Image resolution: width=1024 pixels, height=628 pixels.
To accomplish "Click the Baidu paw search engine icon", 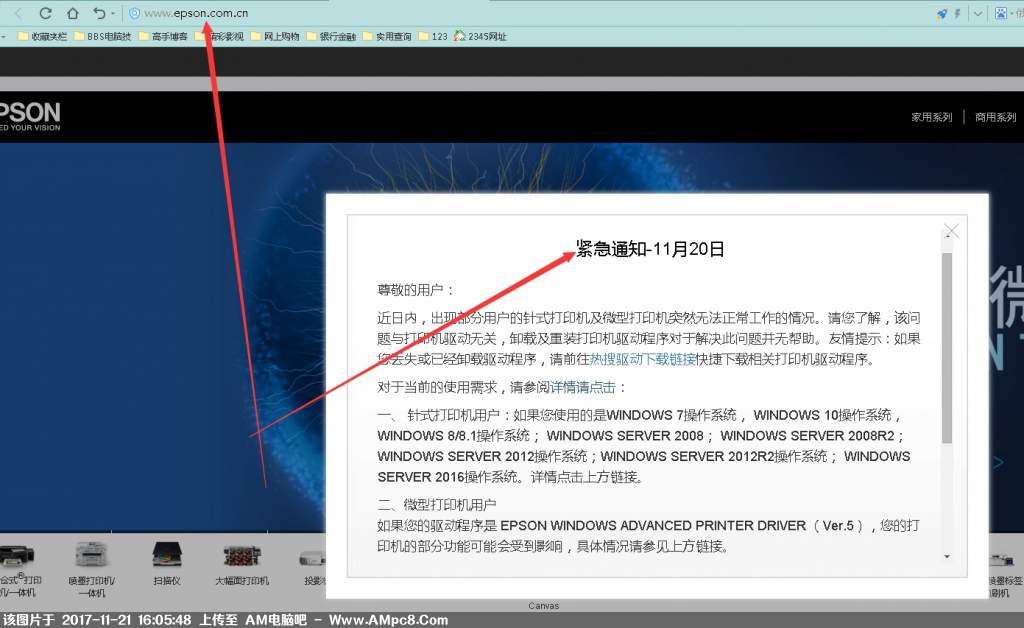I will pyautogui.click(x=1000, y=13).
